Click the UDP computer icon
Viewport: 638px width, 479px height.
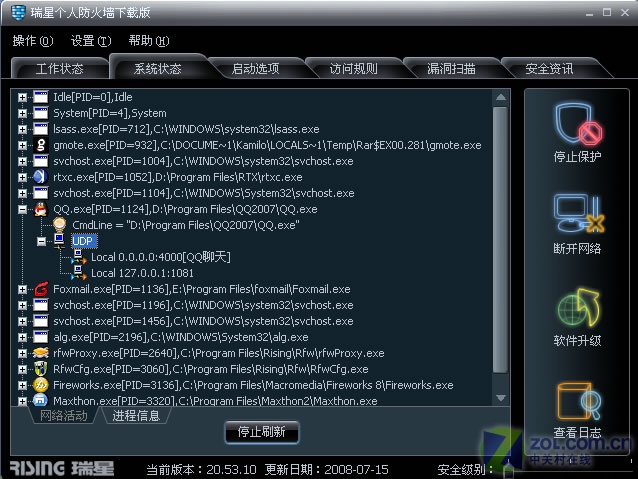[59, 241]
